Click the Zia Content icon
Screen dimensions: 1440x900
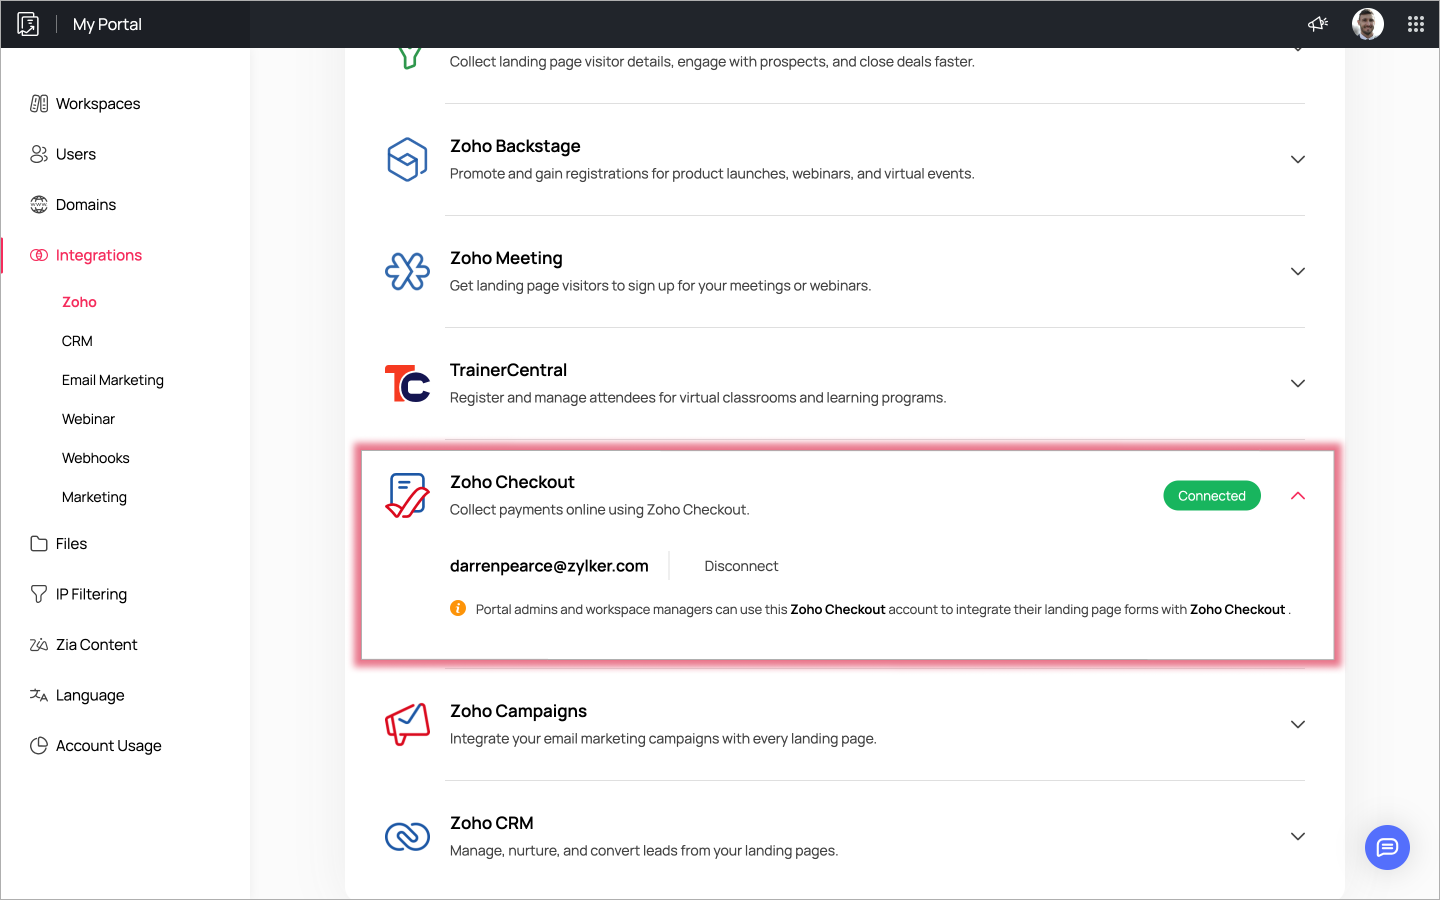tap(39, 645)
